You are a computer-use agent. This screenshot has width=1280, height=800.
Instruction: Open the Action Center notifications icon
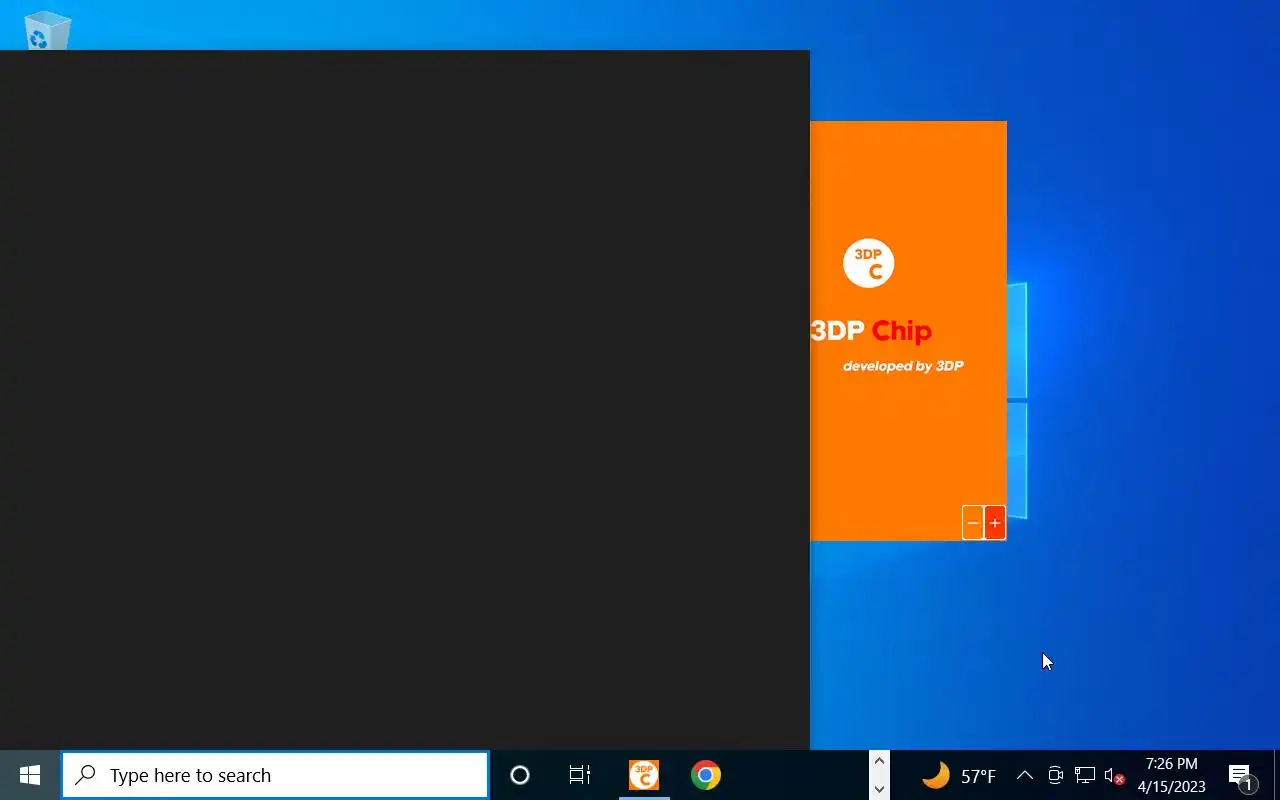coord(1241,775)
